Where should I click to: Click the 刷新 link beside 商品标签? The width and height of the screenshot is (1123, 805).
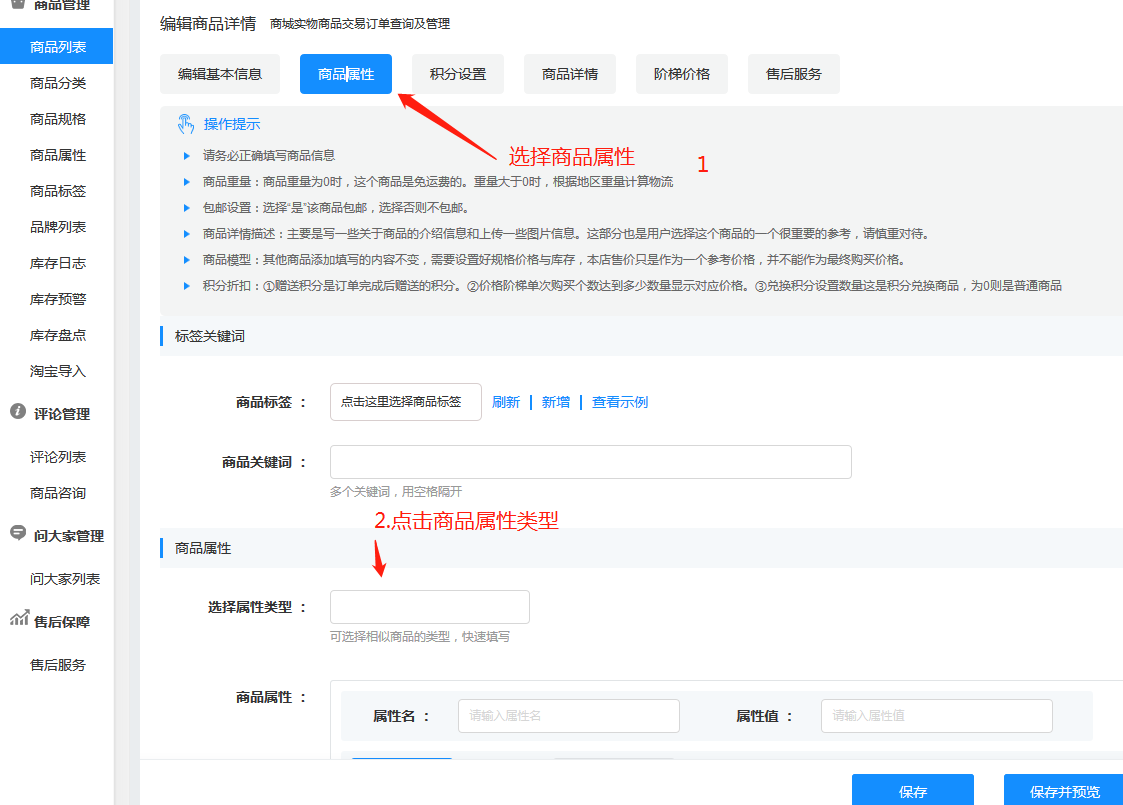pyautogui.click(x=507, y=401)
